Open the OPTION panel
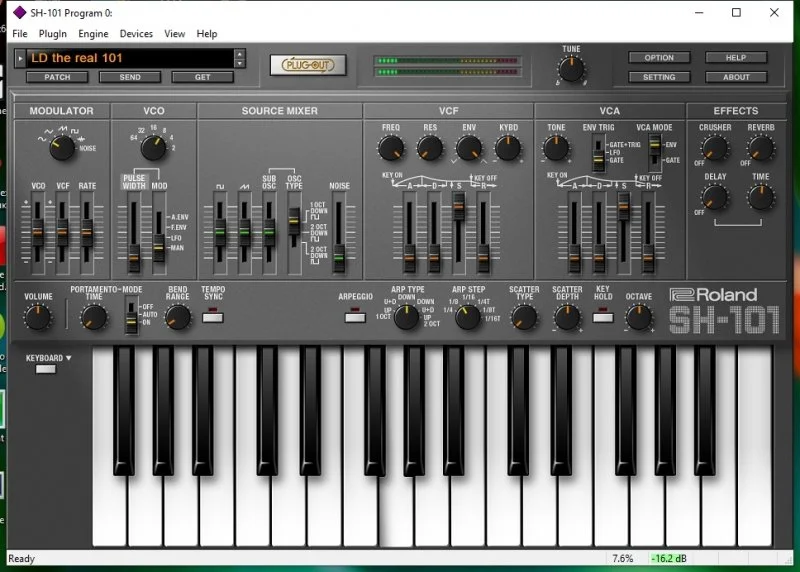 click(659, 58)
